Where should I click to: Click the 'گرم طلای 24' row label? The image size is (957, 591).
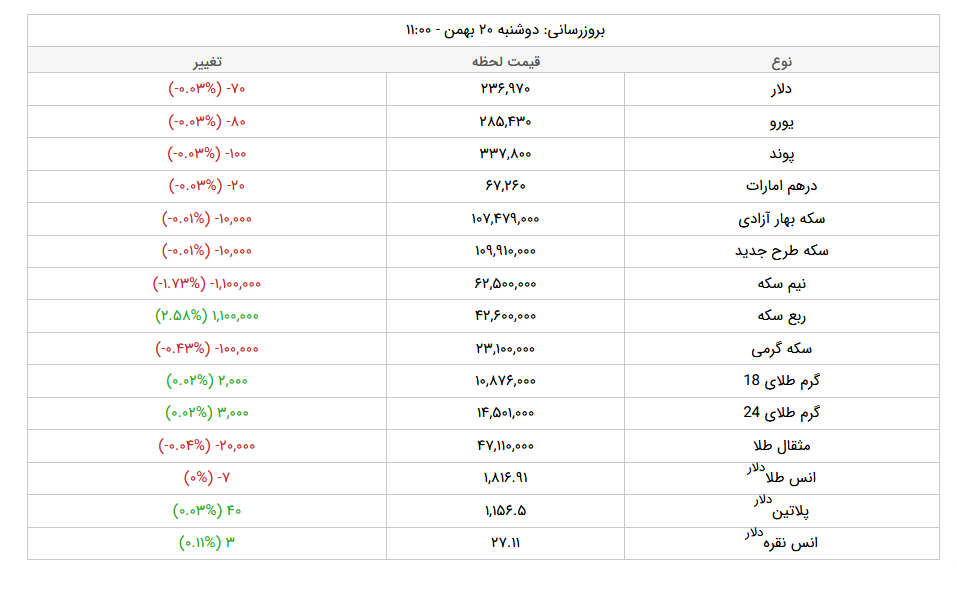[x=781, y=413]
